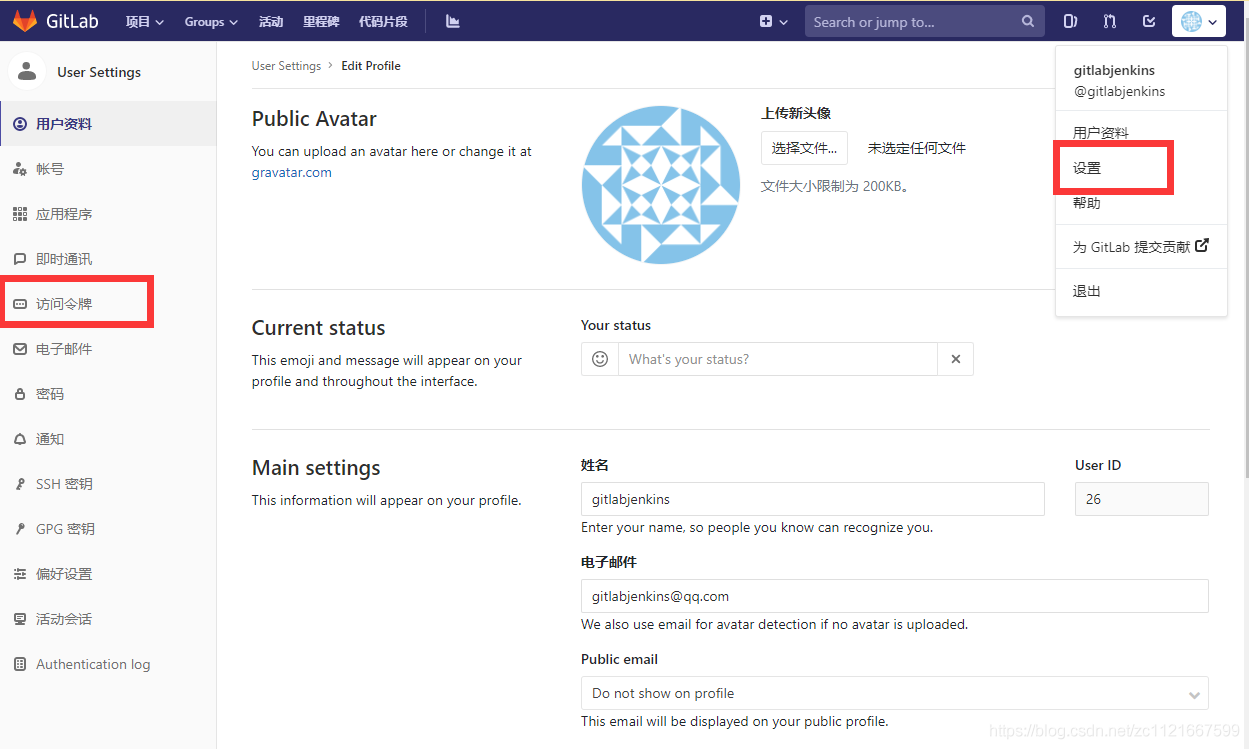Open the Public email dropdown
1249x749 pixels.
[894, 693]
